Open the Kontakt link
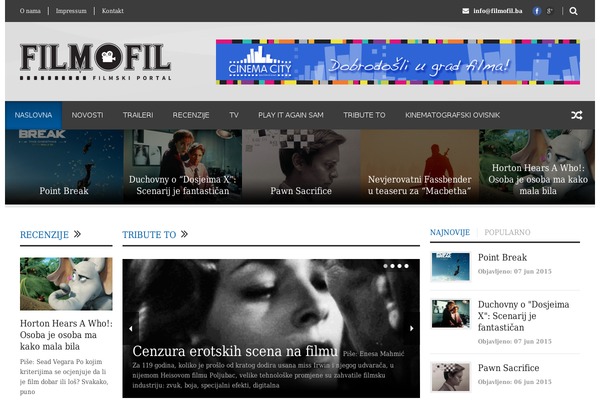The height and width of the screenshot is (400, 600). coord(112,11)
